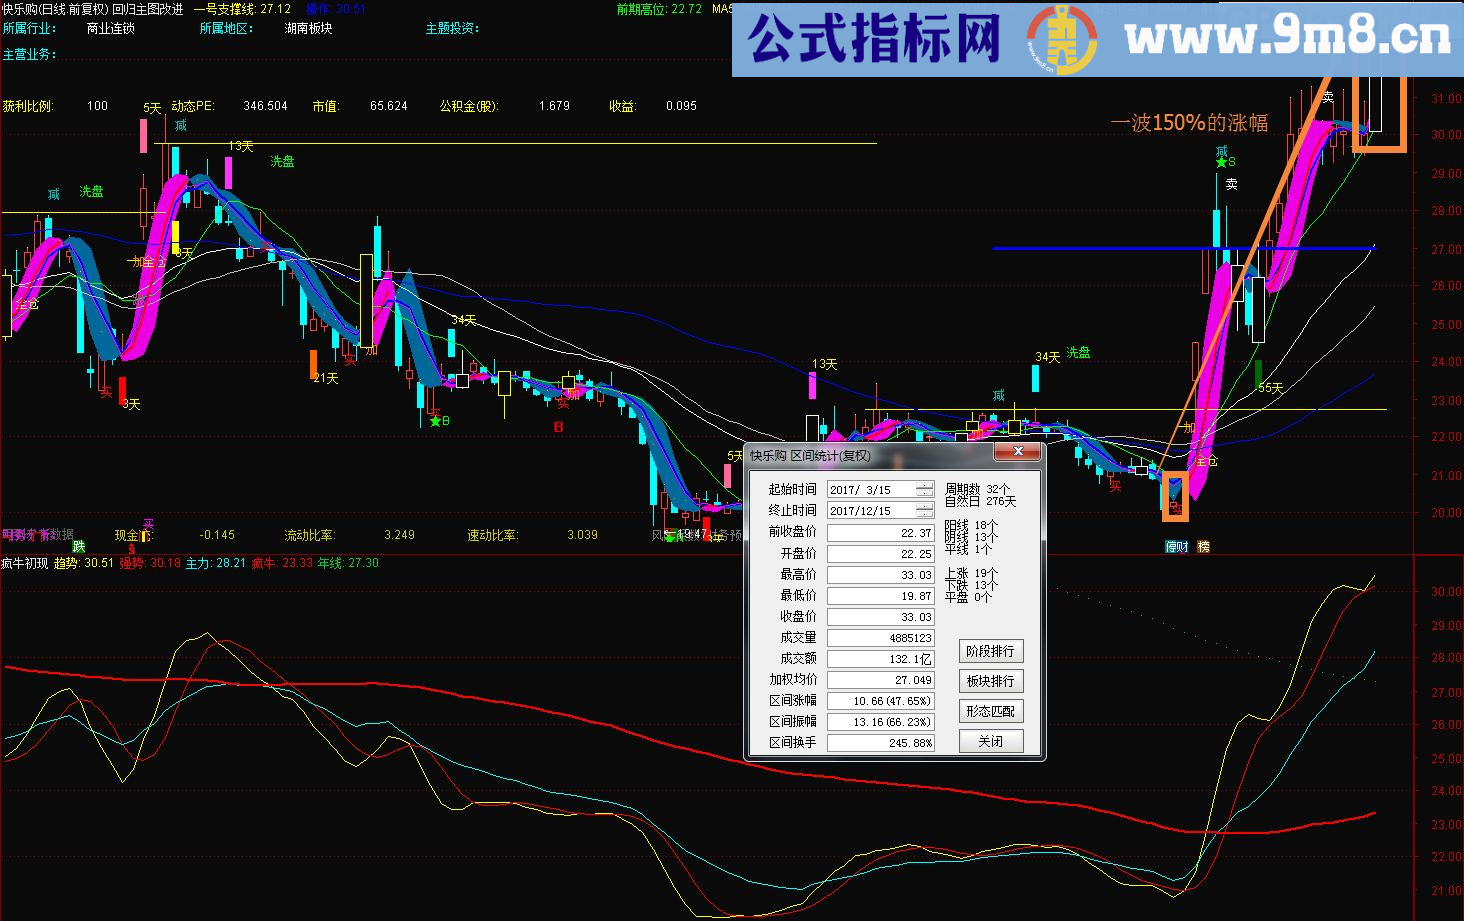The width and height of the screenshot is (1464, 921).
Task: Click the 市值 value 65.624
Action: (389, 105)
